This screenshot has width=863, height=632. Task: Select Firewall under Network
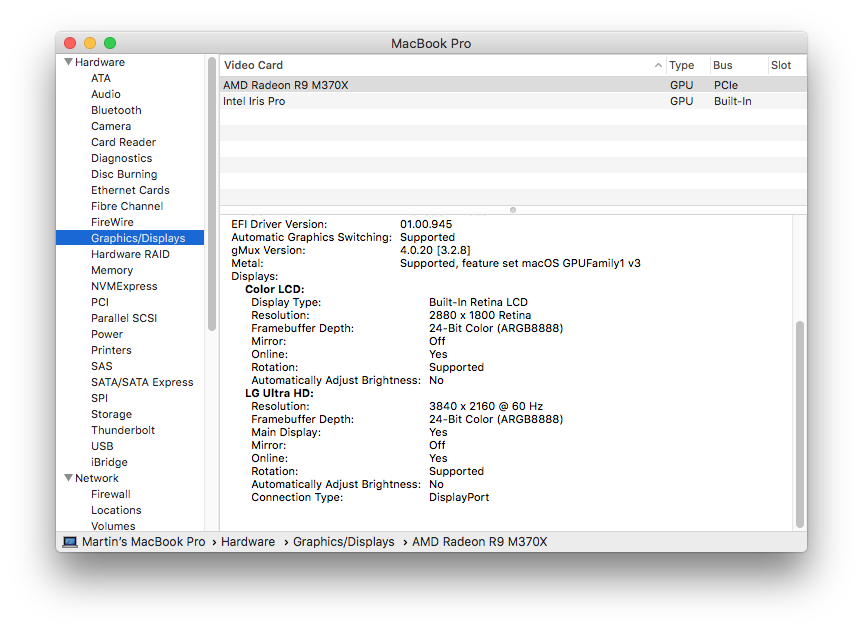[x=111, y=494]
